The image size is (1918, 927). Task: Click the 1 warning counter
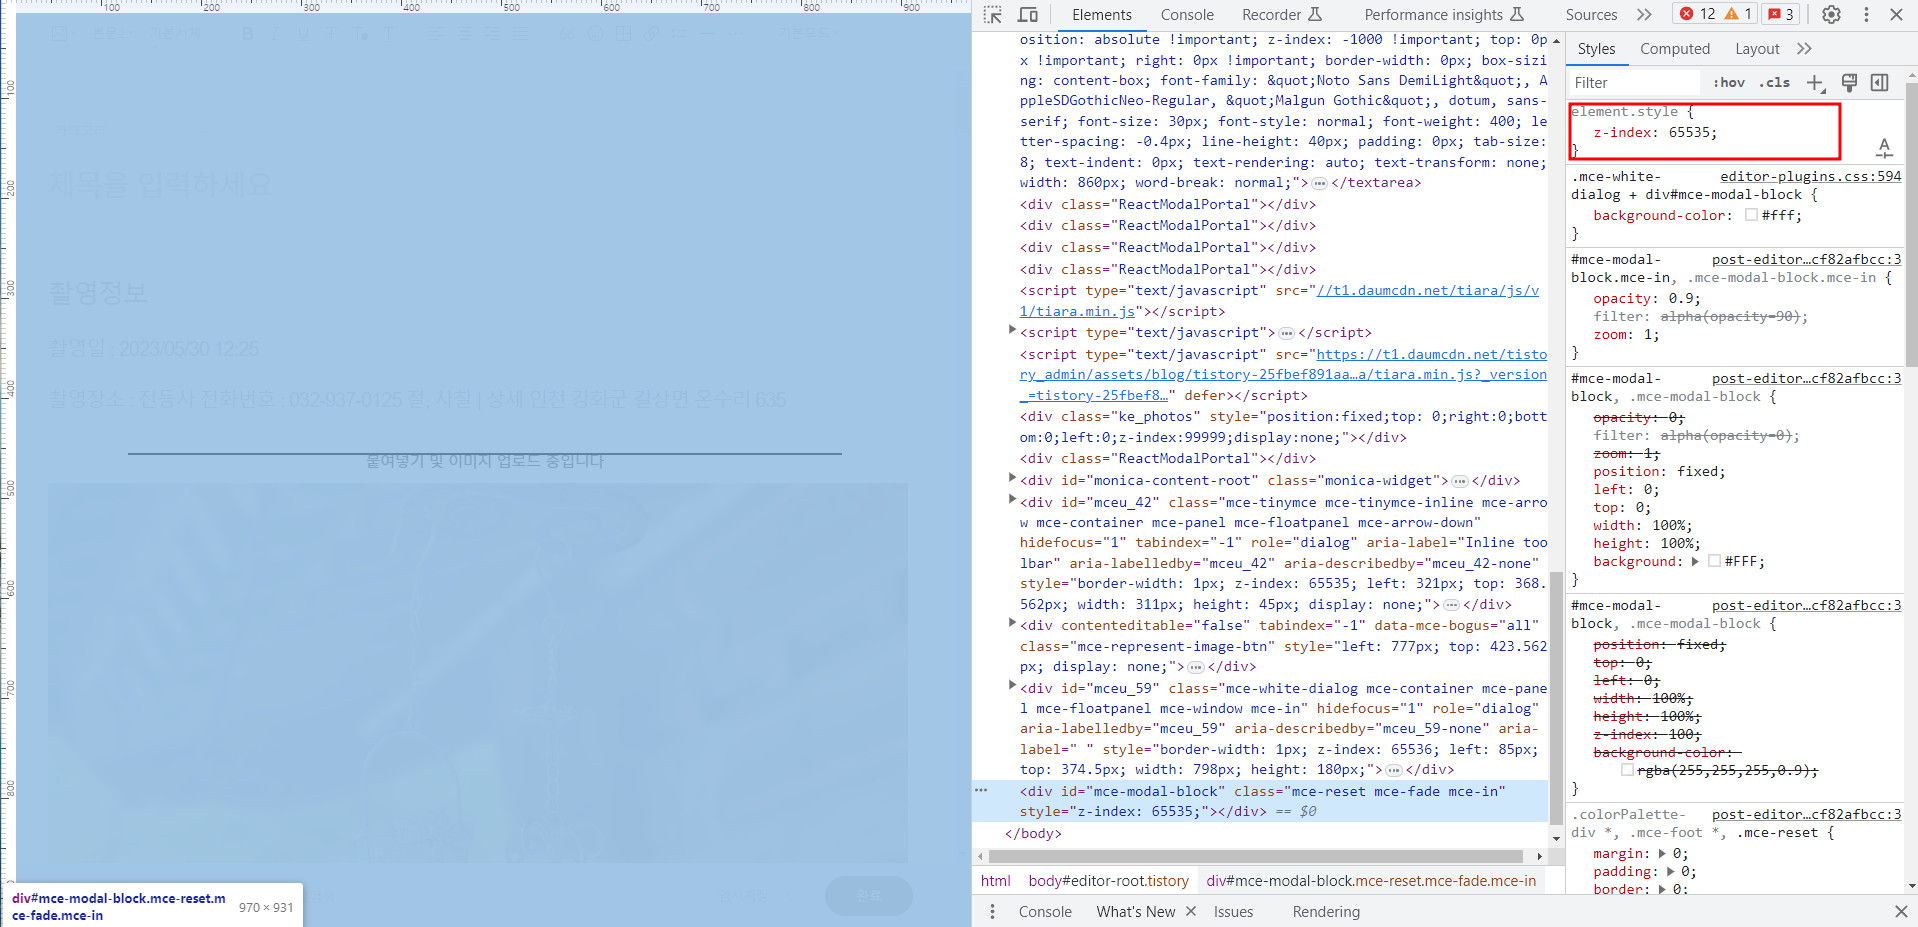1739,14
